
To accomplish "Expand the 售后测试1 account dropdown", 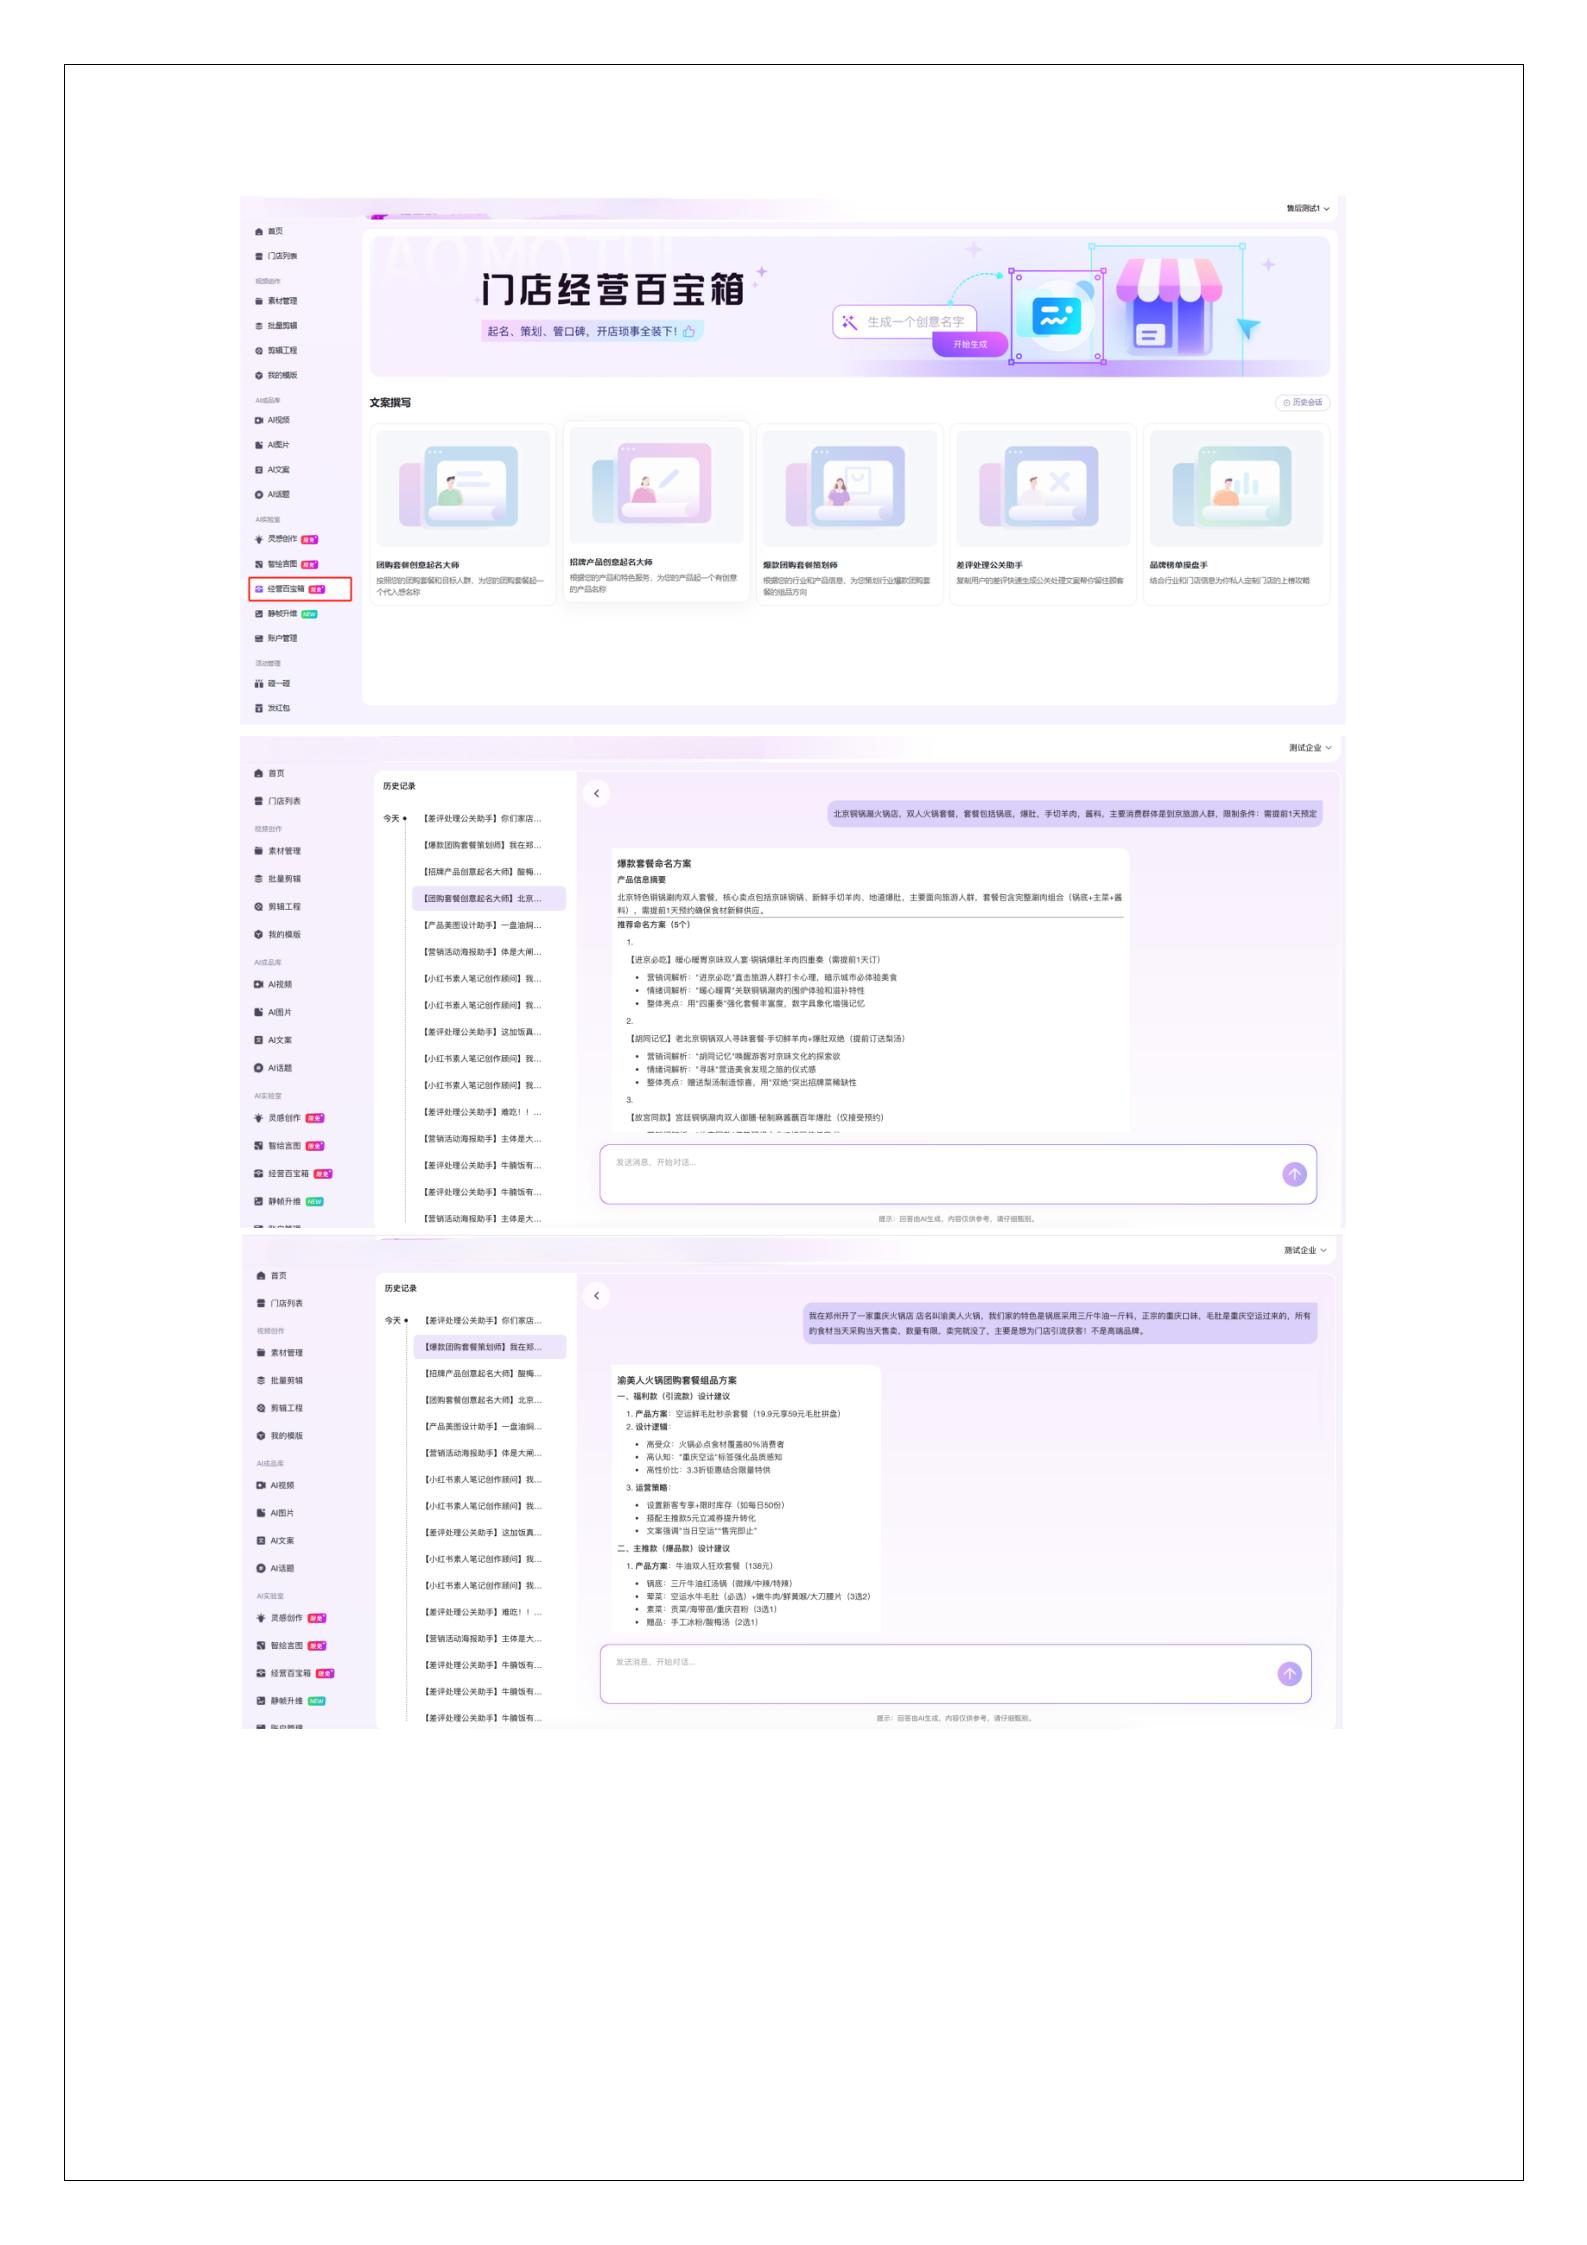I will tap(1308, 209).
